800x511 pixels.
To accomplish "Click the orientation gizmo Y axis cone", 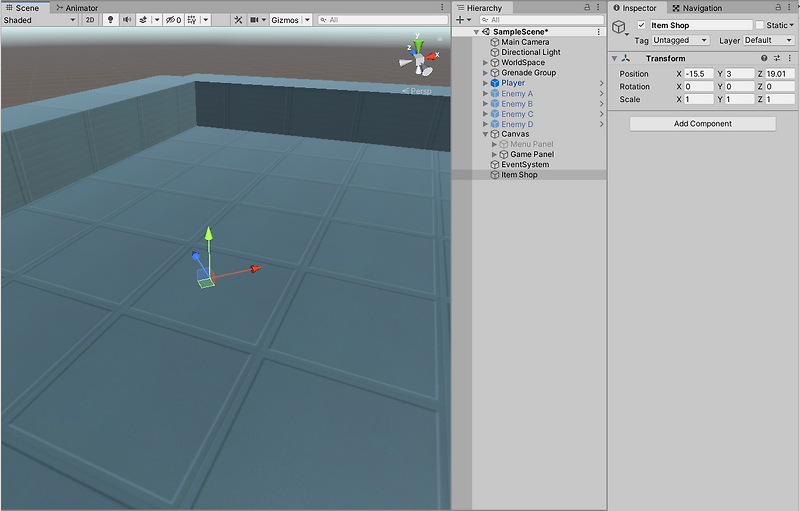I will click(x=418, y=46).
